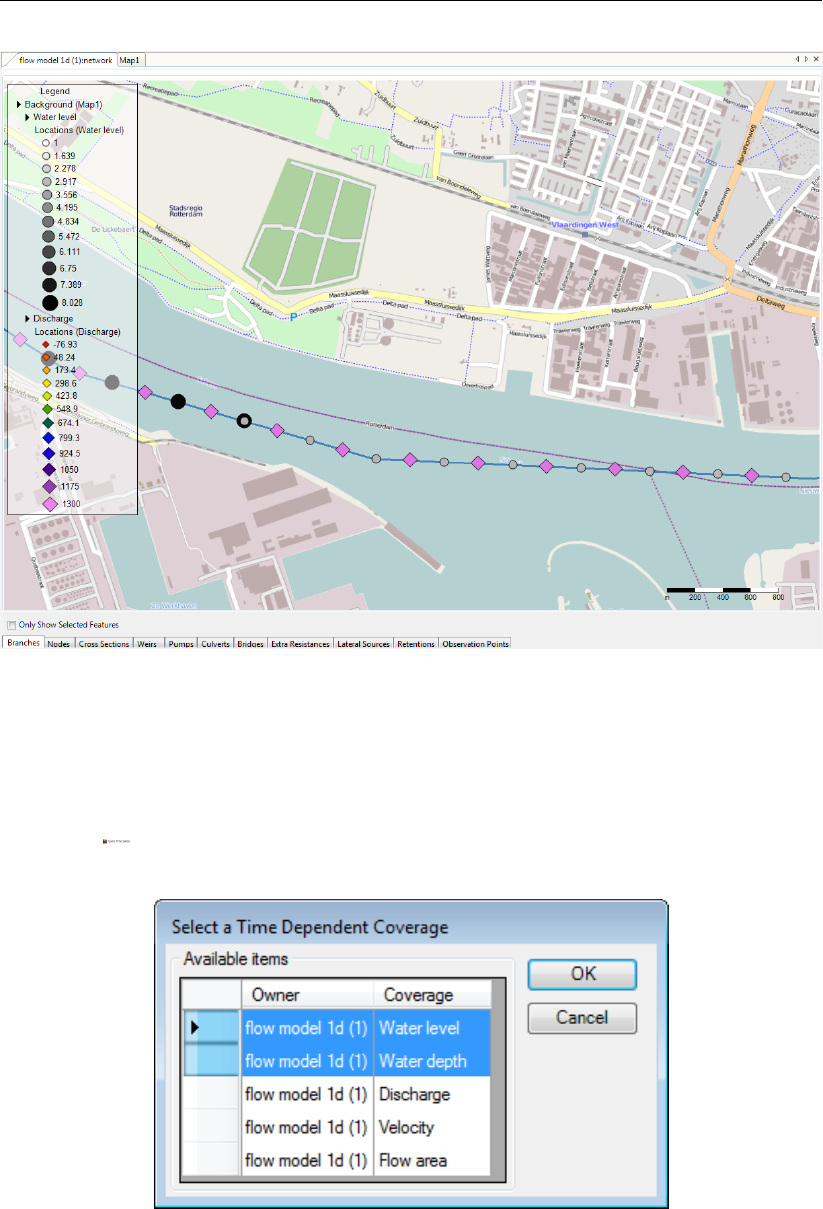
Task: Click the yellow diamond symbol for 298.6
Action: click(46, 383)
